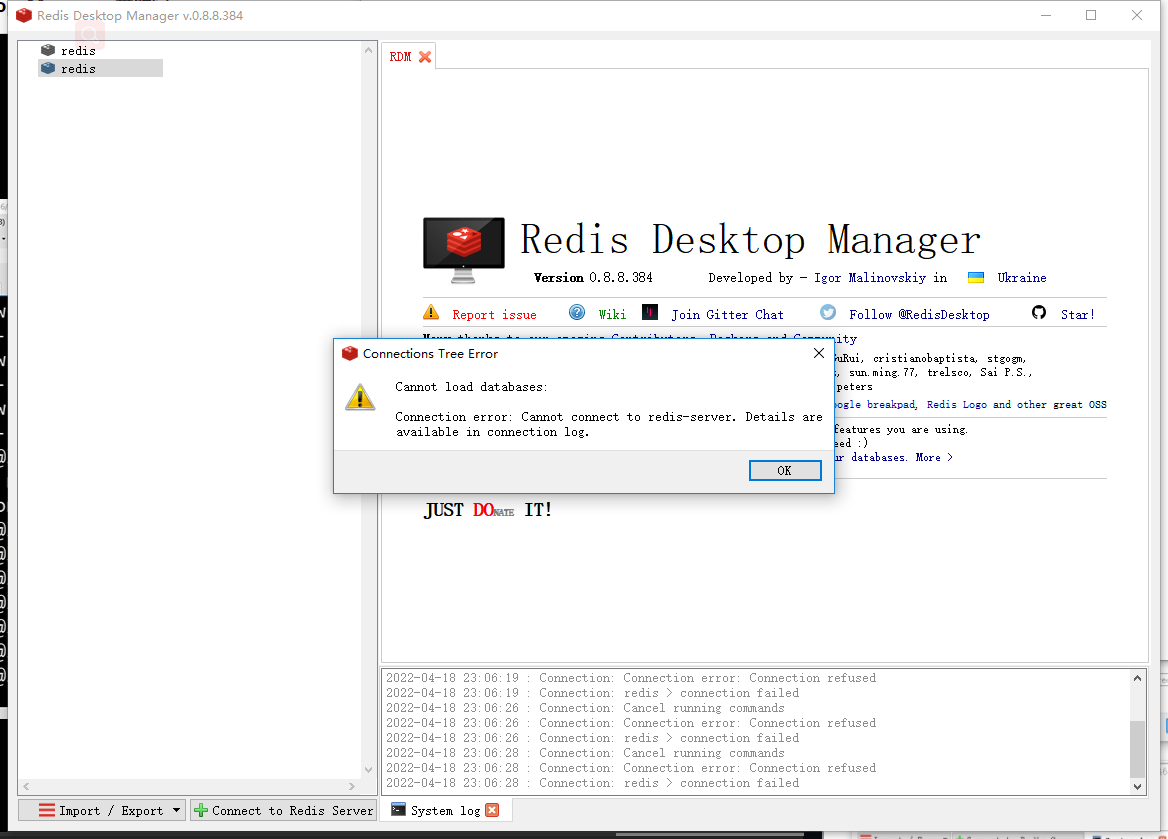Viewport: 1168px width, 839px height.
Task: Click the 'Cannot load databases:' message text
Action: (x=471, y=387)
